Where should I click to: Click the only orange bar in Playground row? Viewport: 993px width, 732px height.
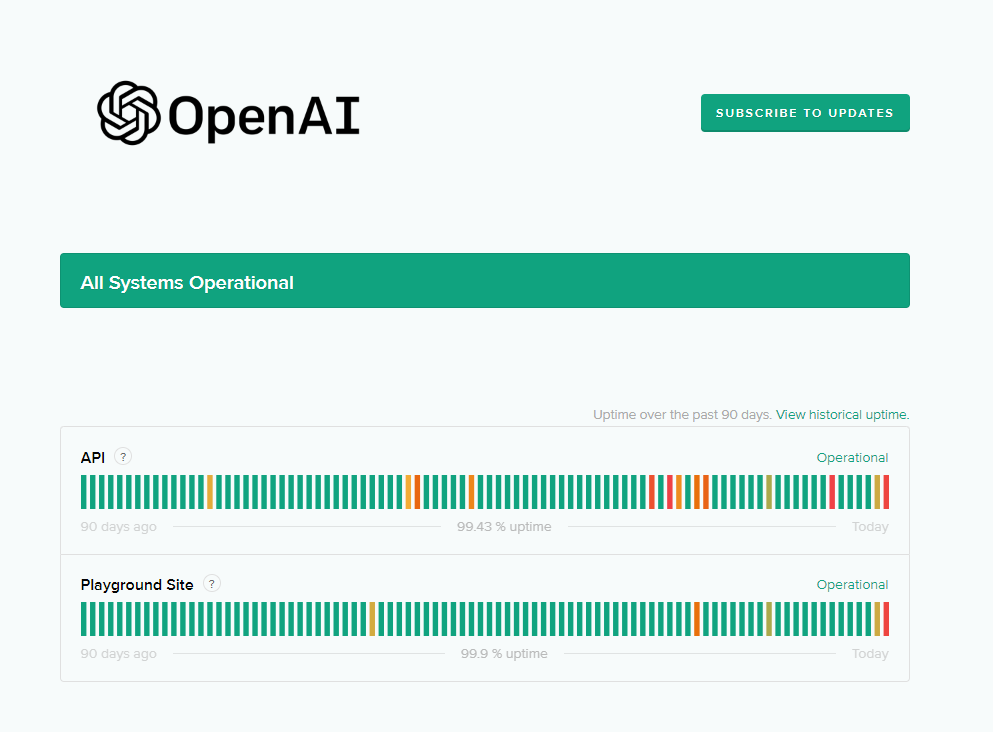[x=697, y=619]
